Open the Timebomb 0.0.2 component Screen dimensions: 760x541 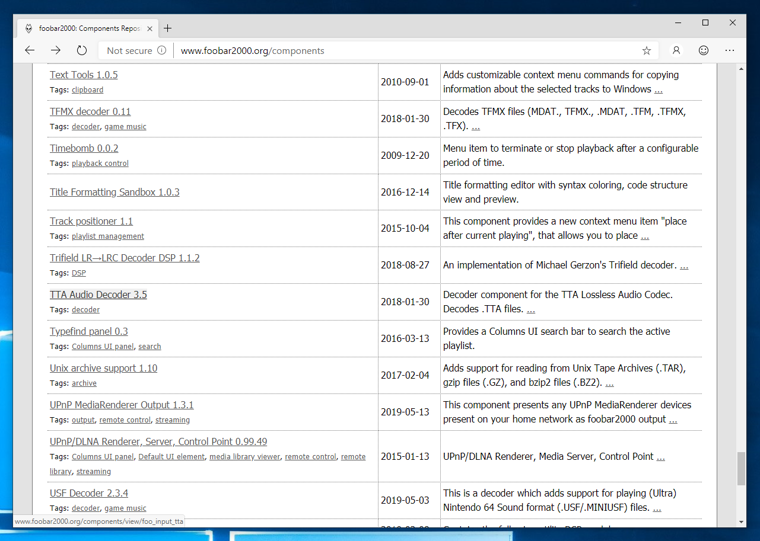pyautogui.click(x=84, y=148)
